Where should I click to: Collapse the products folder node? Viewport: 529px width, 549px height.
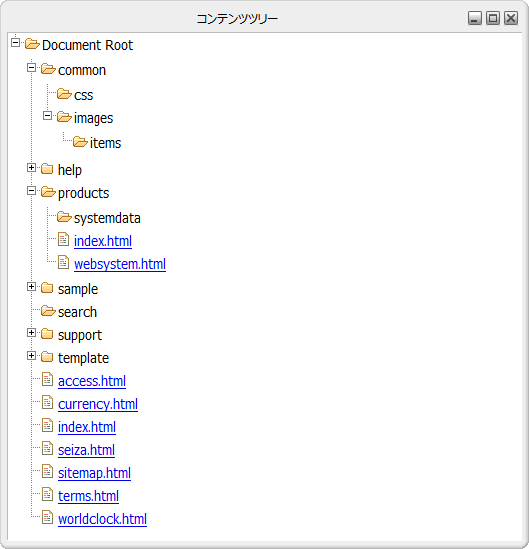pyautogui.click(x=32, y=191)
